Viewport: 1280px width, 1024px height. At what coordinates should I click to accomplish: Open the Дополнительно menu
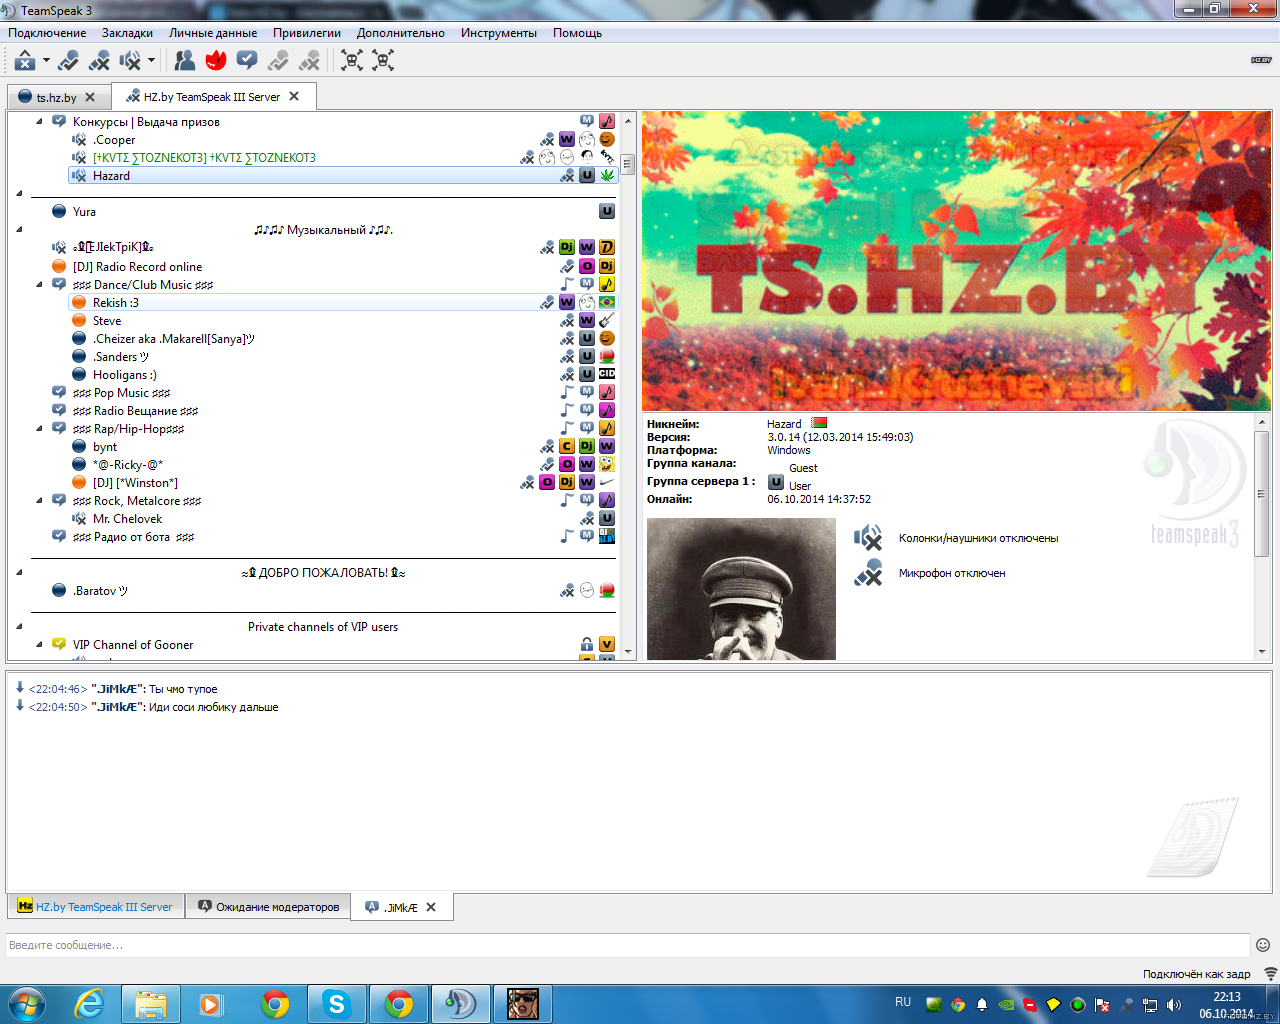point(401,33)
